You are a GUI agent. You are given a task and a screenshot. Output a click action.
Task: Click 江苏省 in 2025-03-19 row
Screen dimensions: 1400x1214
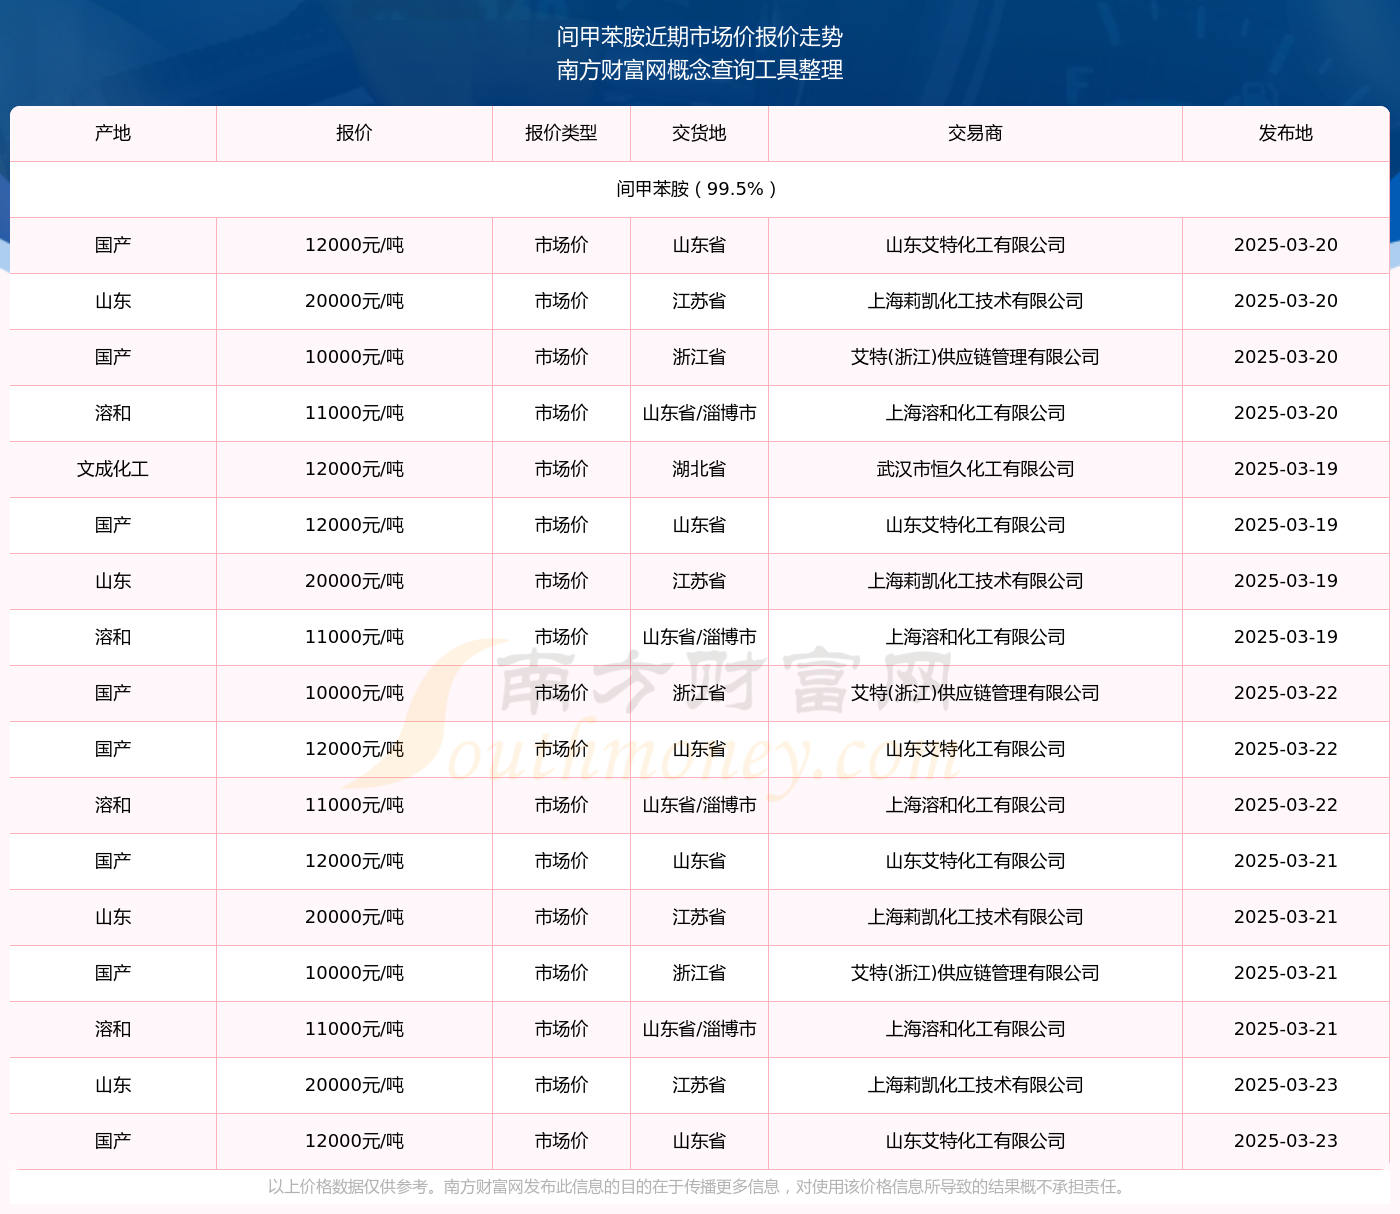(699, 581)
